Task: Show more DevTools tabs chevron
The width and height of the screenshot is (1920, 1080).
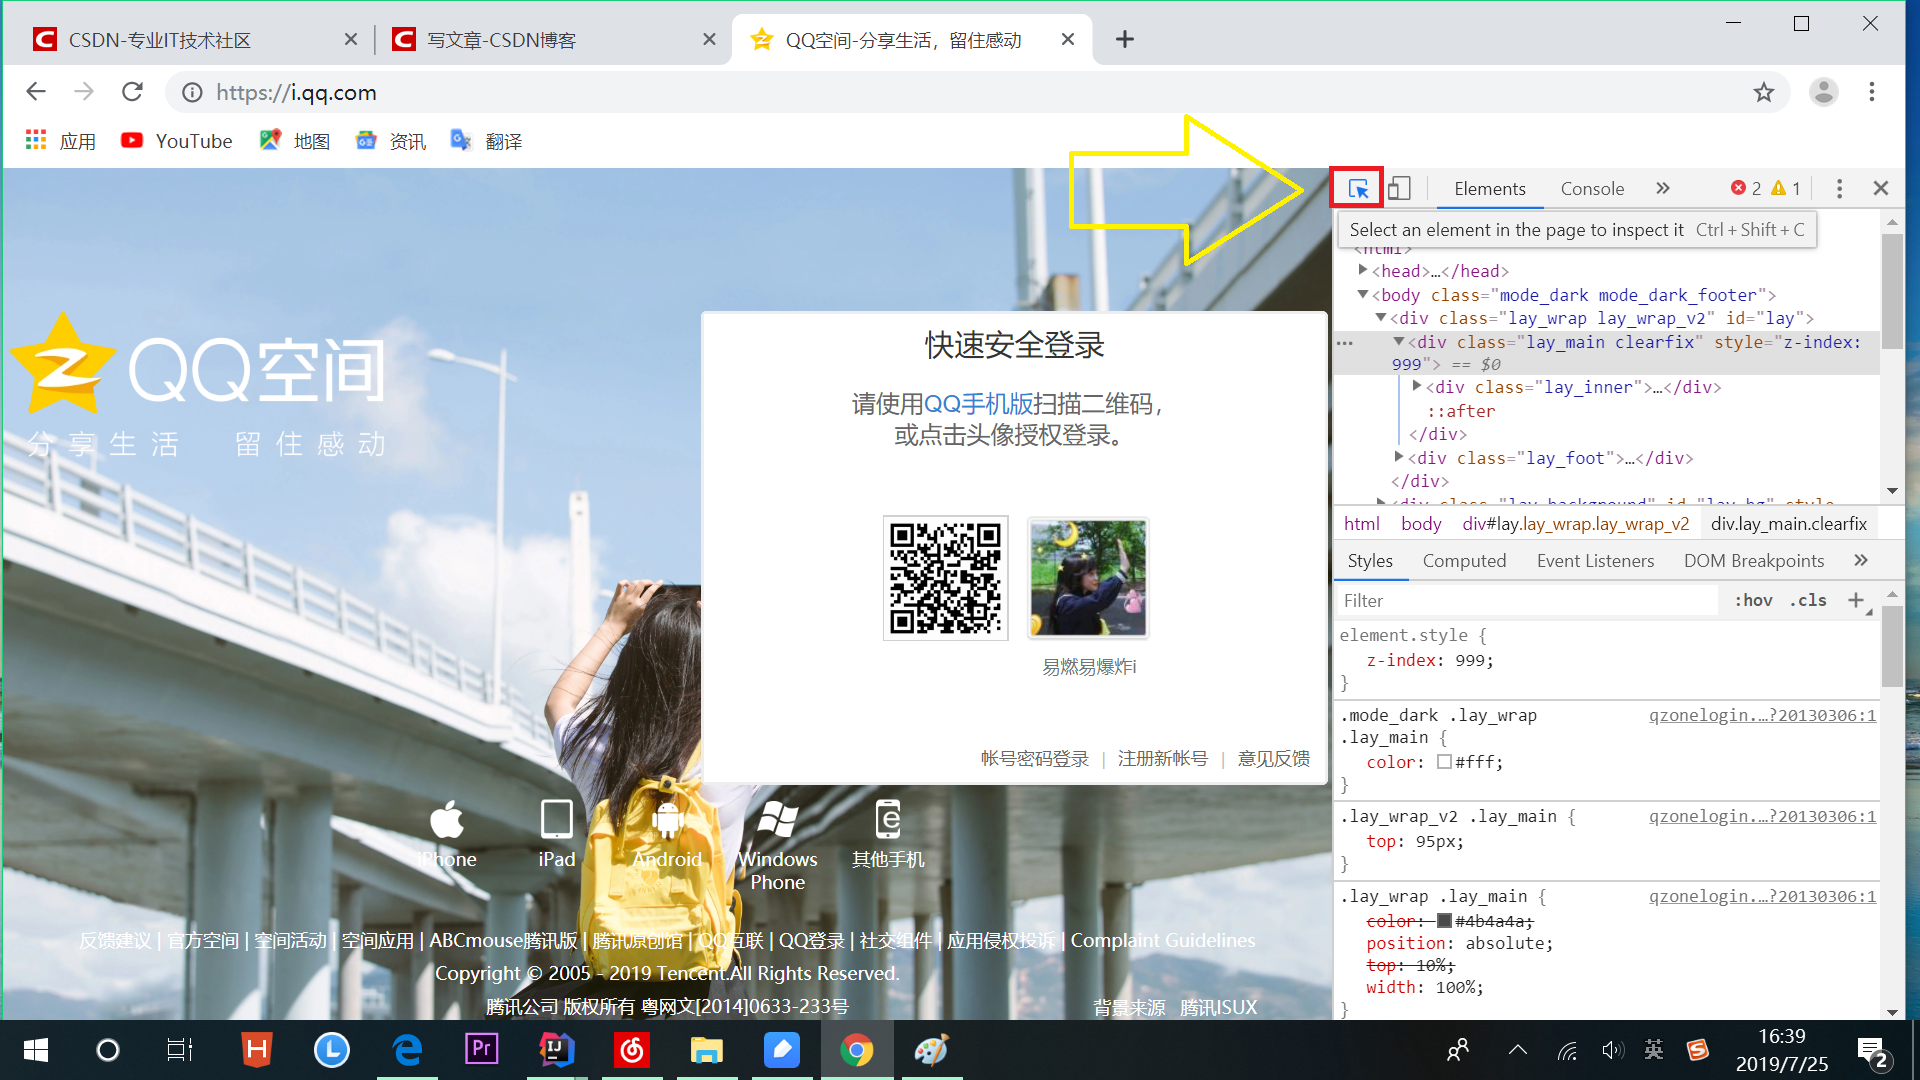Action: pos(1662,188)
